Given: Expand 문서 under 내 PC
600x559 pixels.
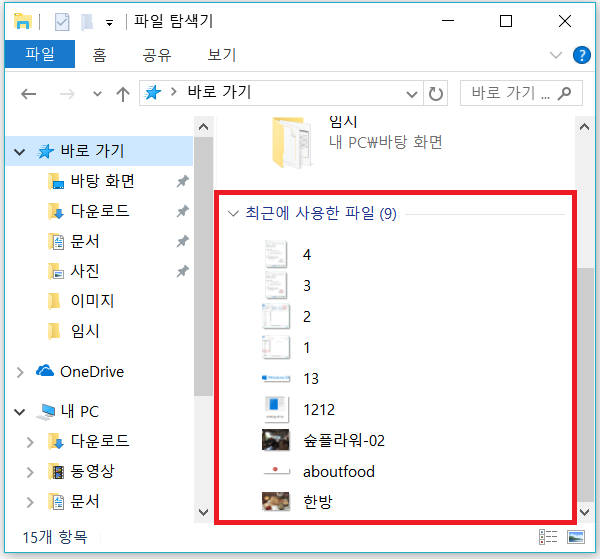Looking at the screenshot, I should pyautogui.click(x=30, y=502).
